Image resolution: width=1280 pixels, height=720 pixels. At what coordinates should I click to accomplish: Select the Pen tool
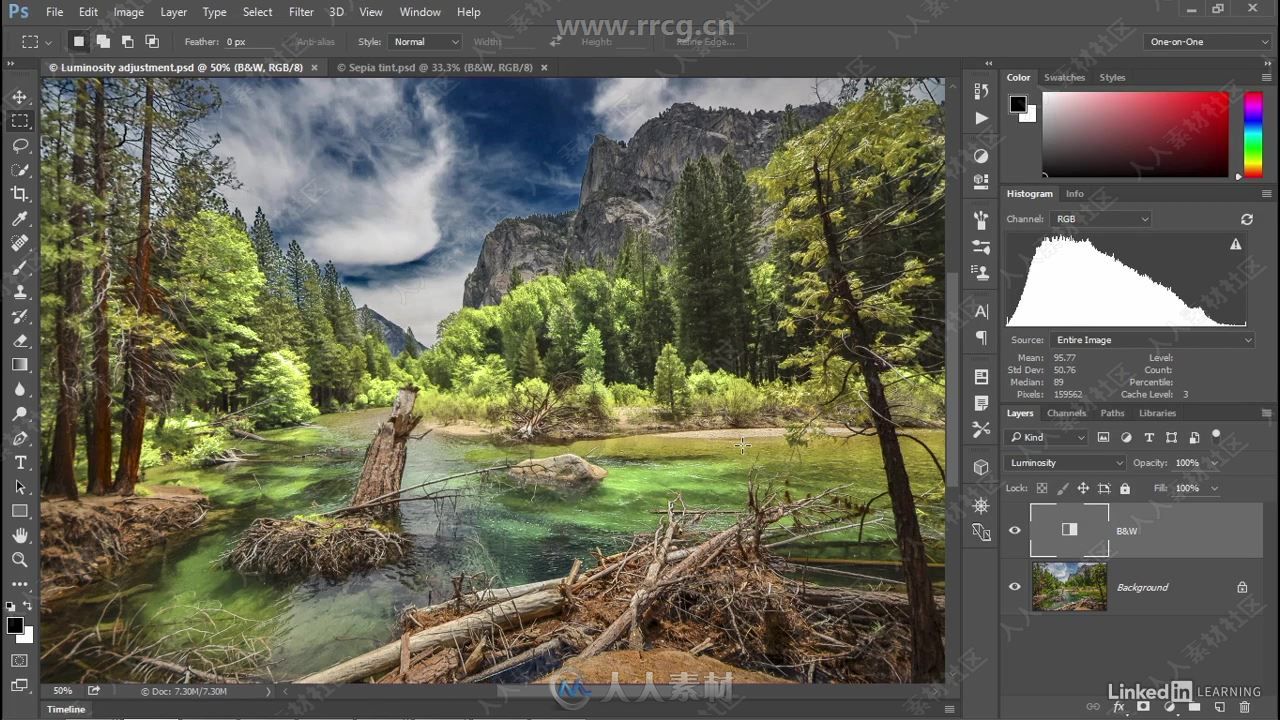point(20,438)
